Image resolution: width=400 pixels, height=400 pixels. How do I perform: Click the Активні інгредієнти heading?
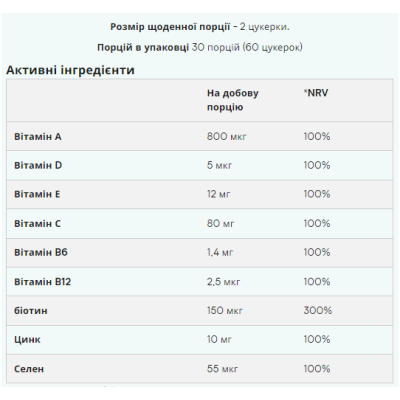[x=70, y=70]
